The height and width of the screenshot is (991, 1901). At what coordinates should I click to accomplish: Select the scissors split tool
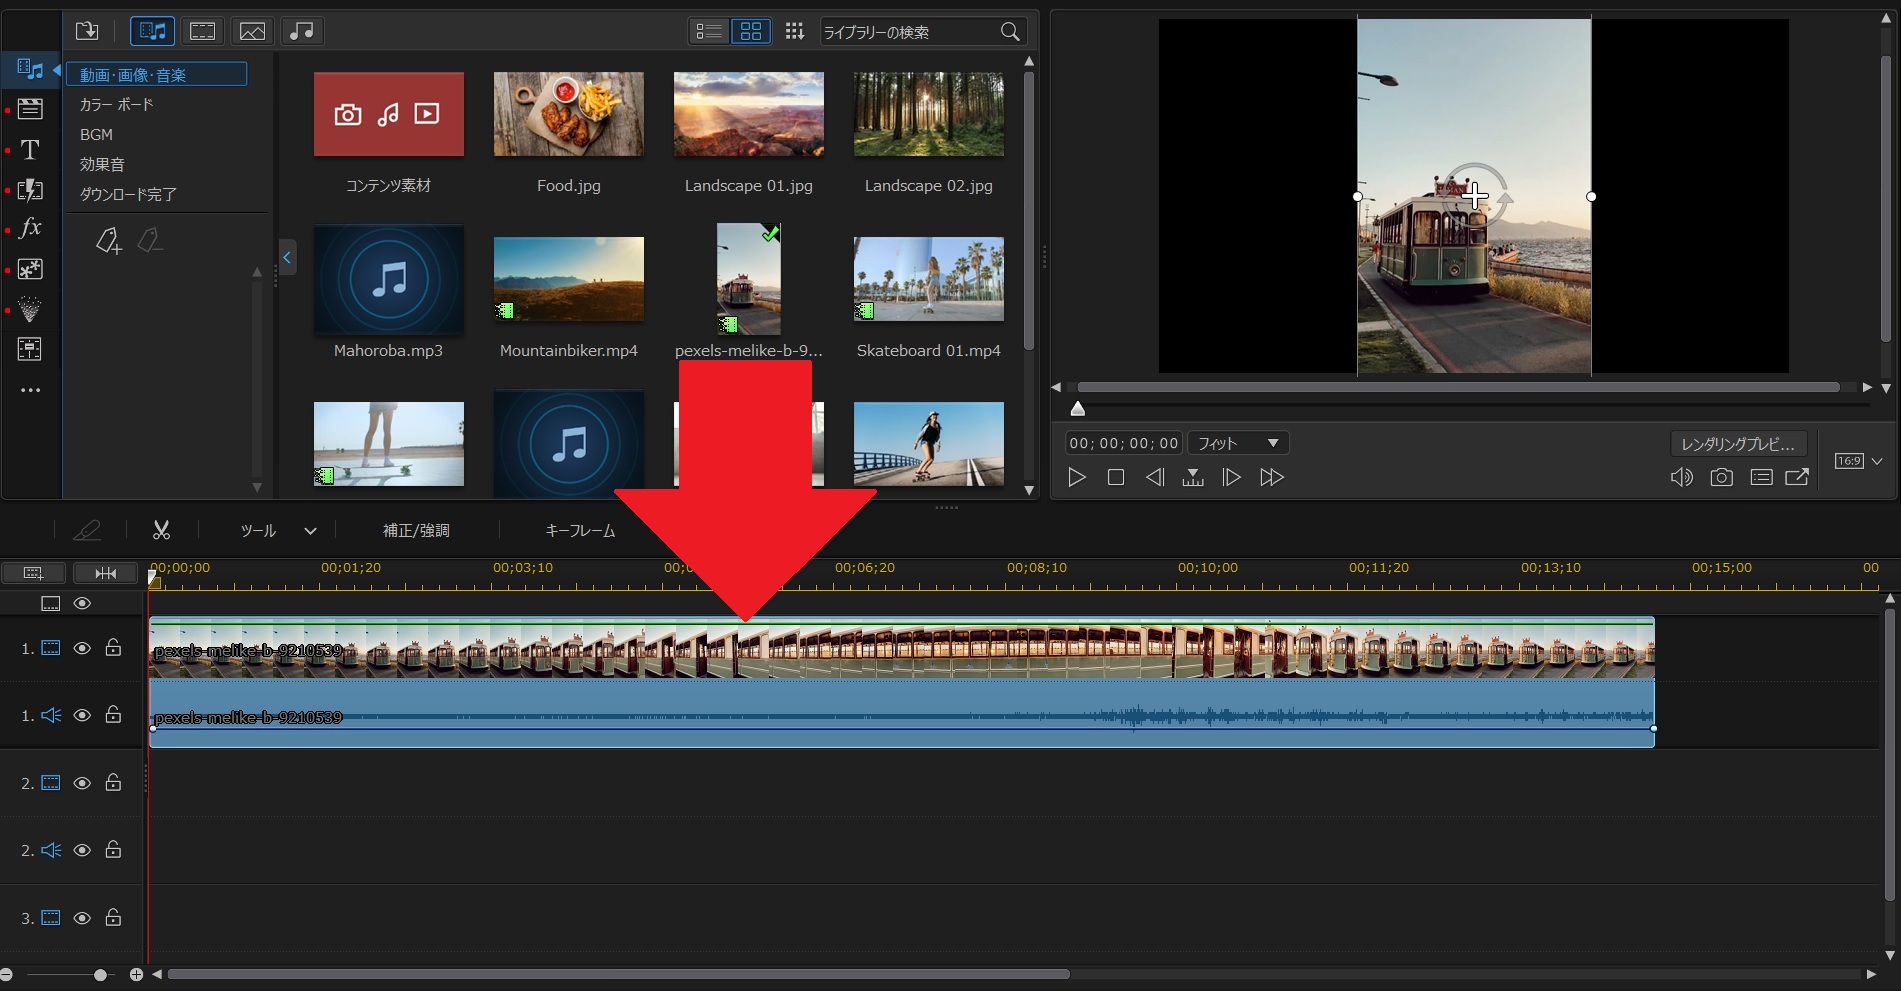coord(161,530)
